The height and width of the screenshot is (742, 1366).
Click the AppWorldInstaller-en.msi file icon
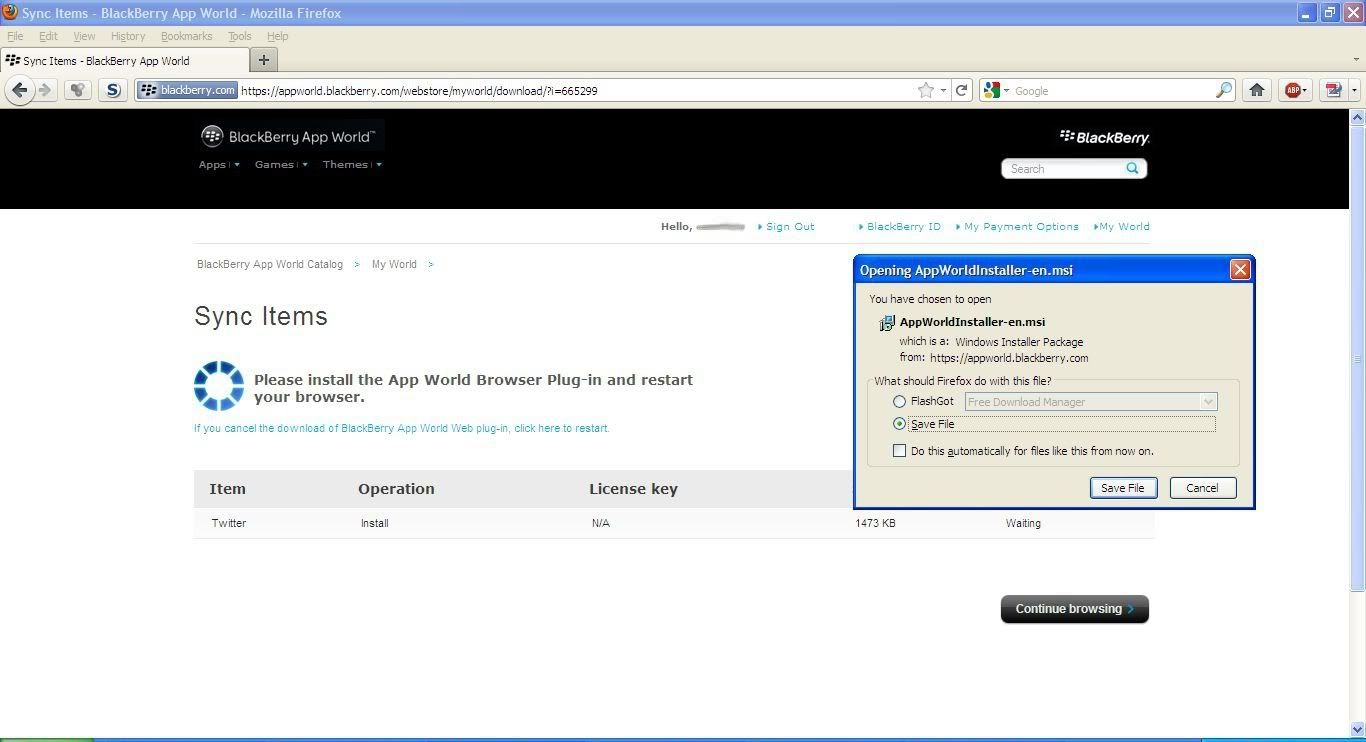(x=886, y=323)
